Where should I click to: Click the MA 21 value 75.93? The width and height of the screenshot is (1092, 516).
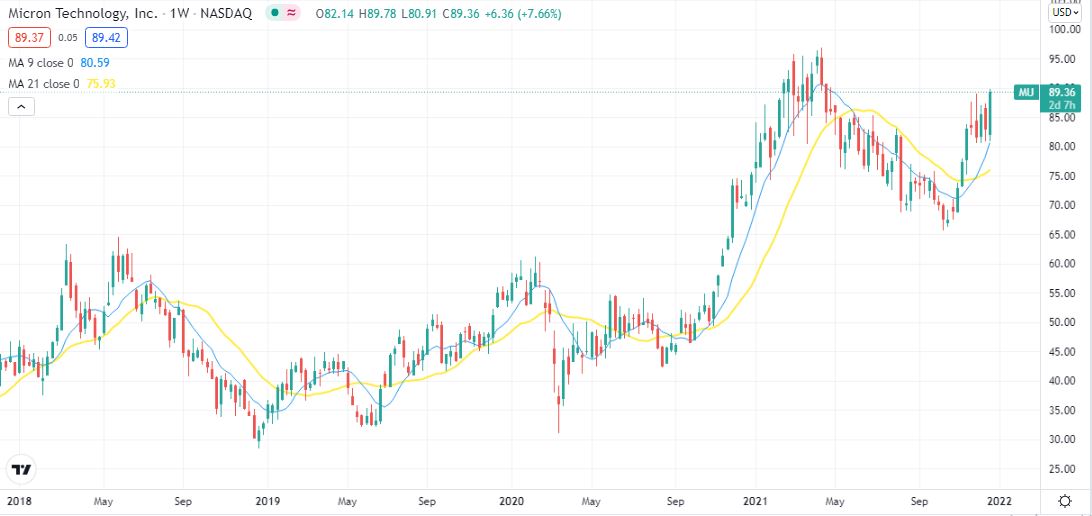click(101, 84)
